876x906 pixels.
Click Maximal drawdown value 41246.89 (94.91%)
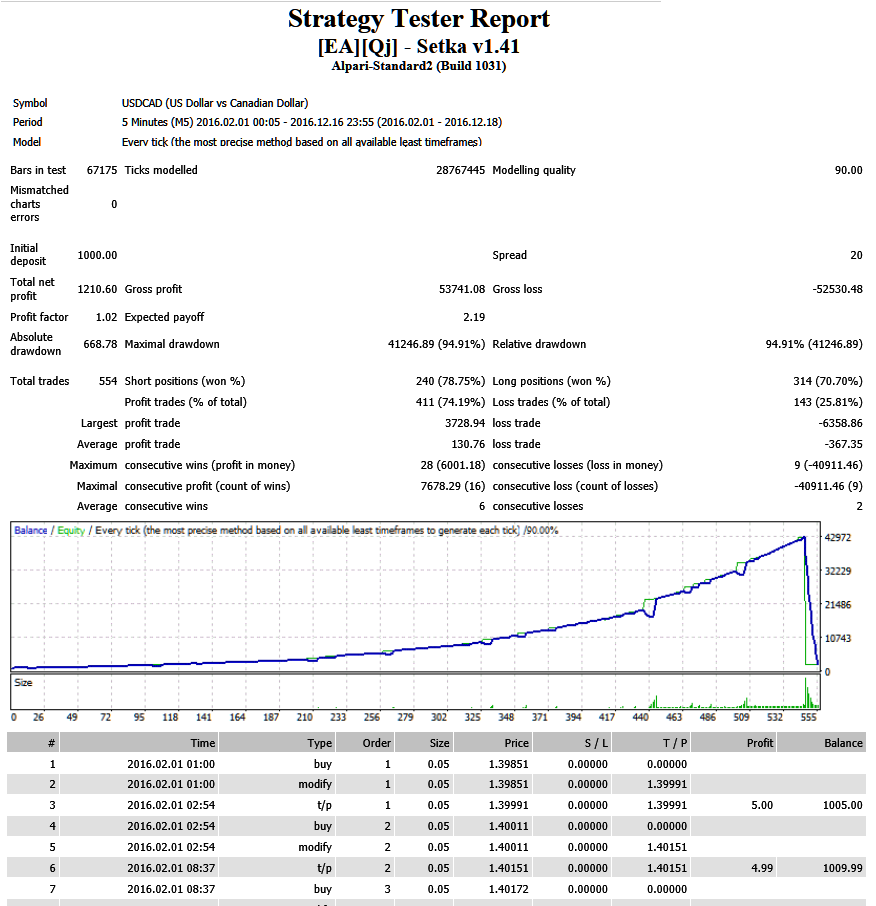tap(436, 344)
